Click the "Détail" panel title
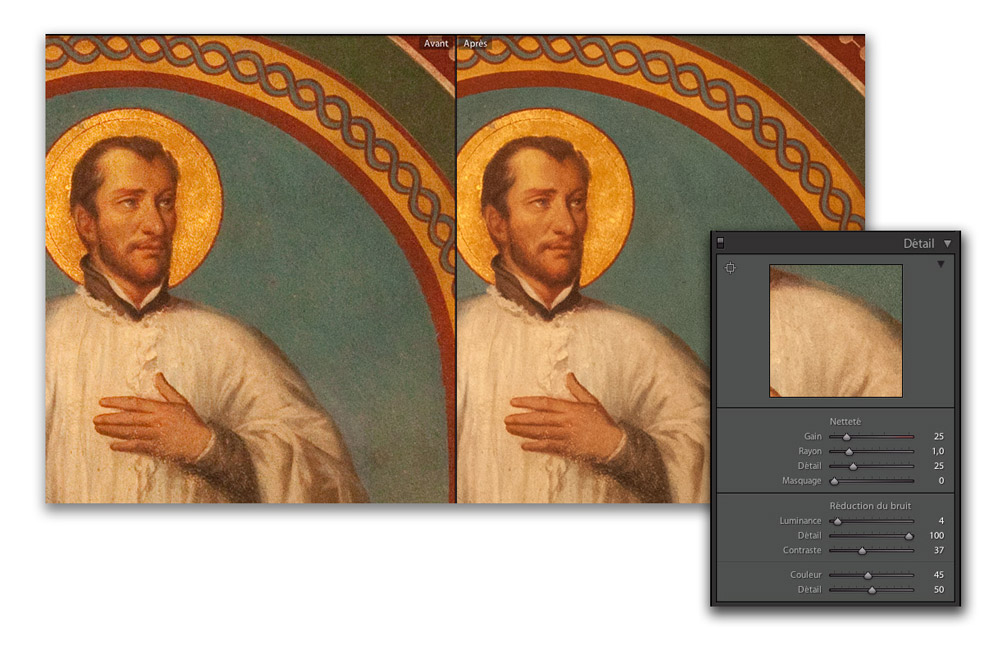 pyautogui.click(x=918, y=244)
